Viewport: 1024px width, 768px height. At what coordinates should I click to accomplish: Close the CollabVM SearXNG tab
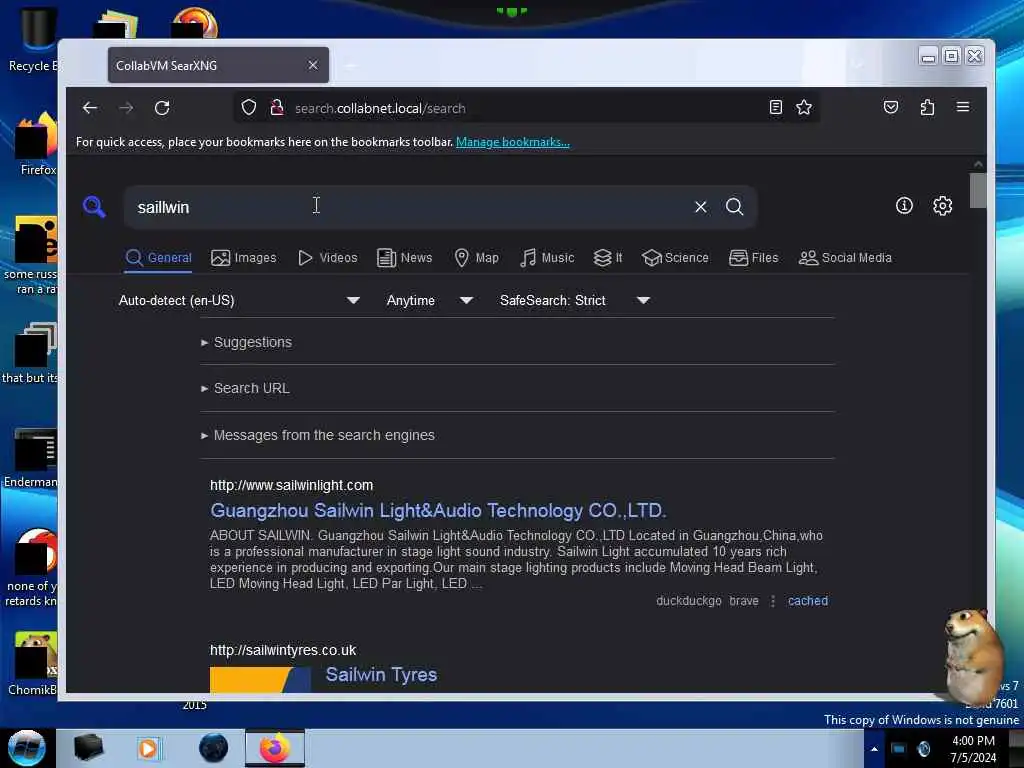(313, 65)
